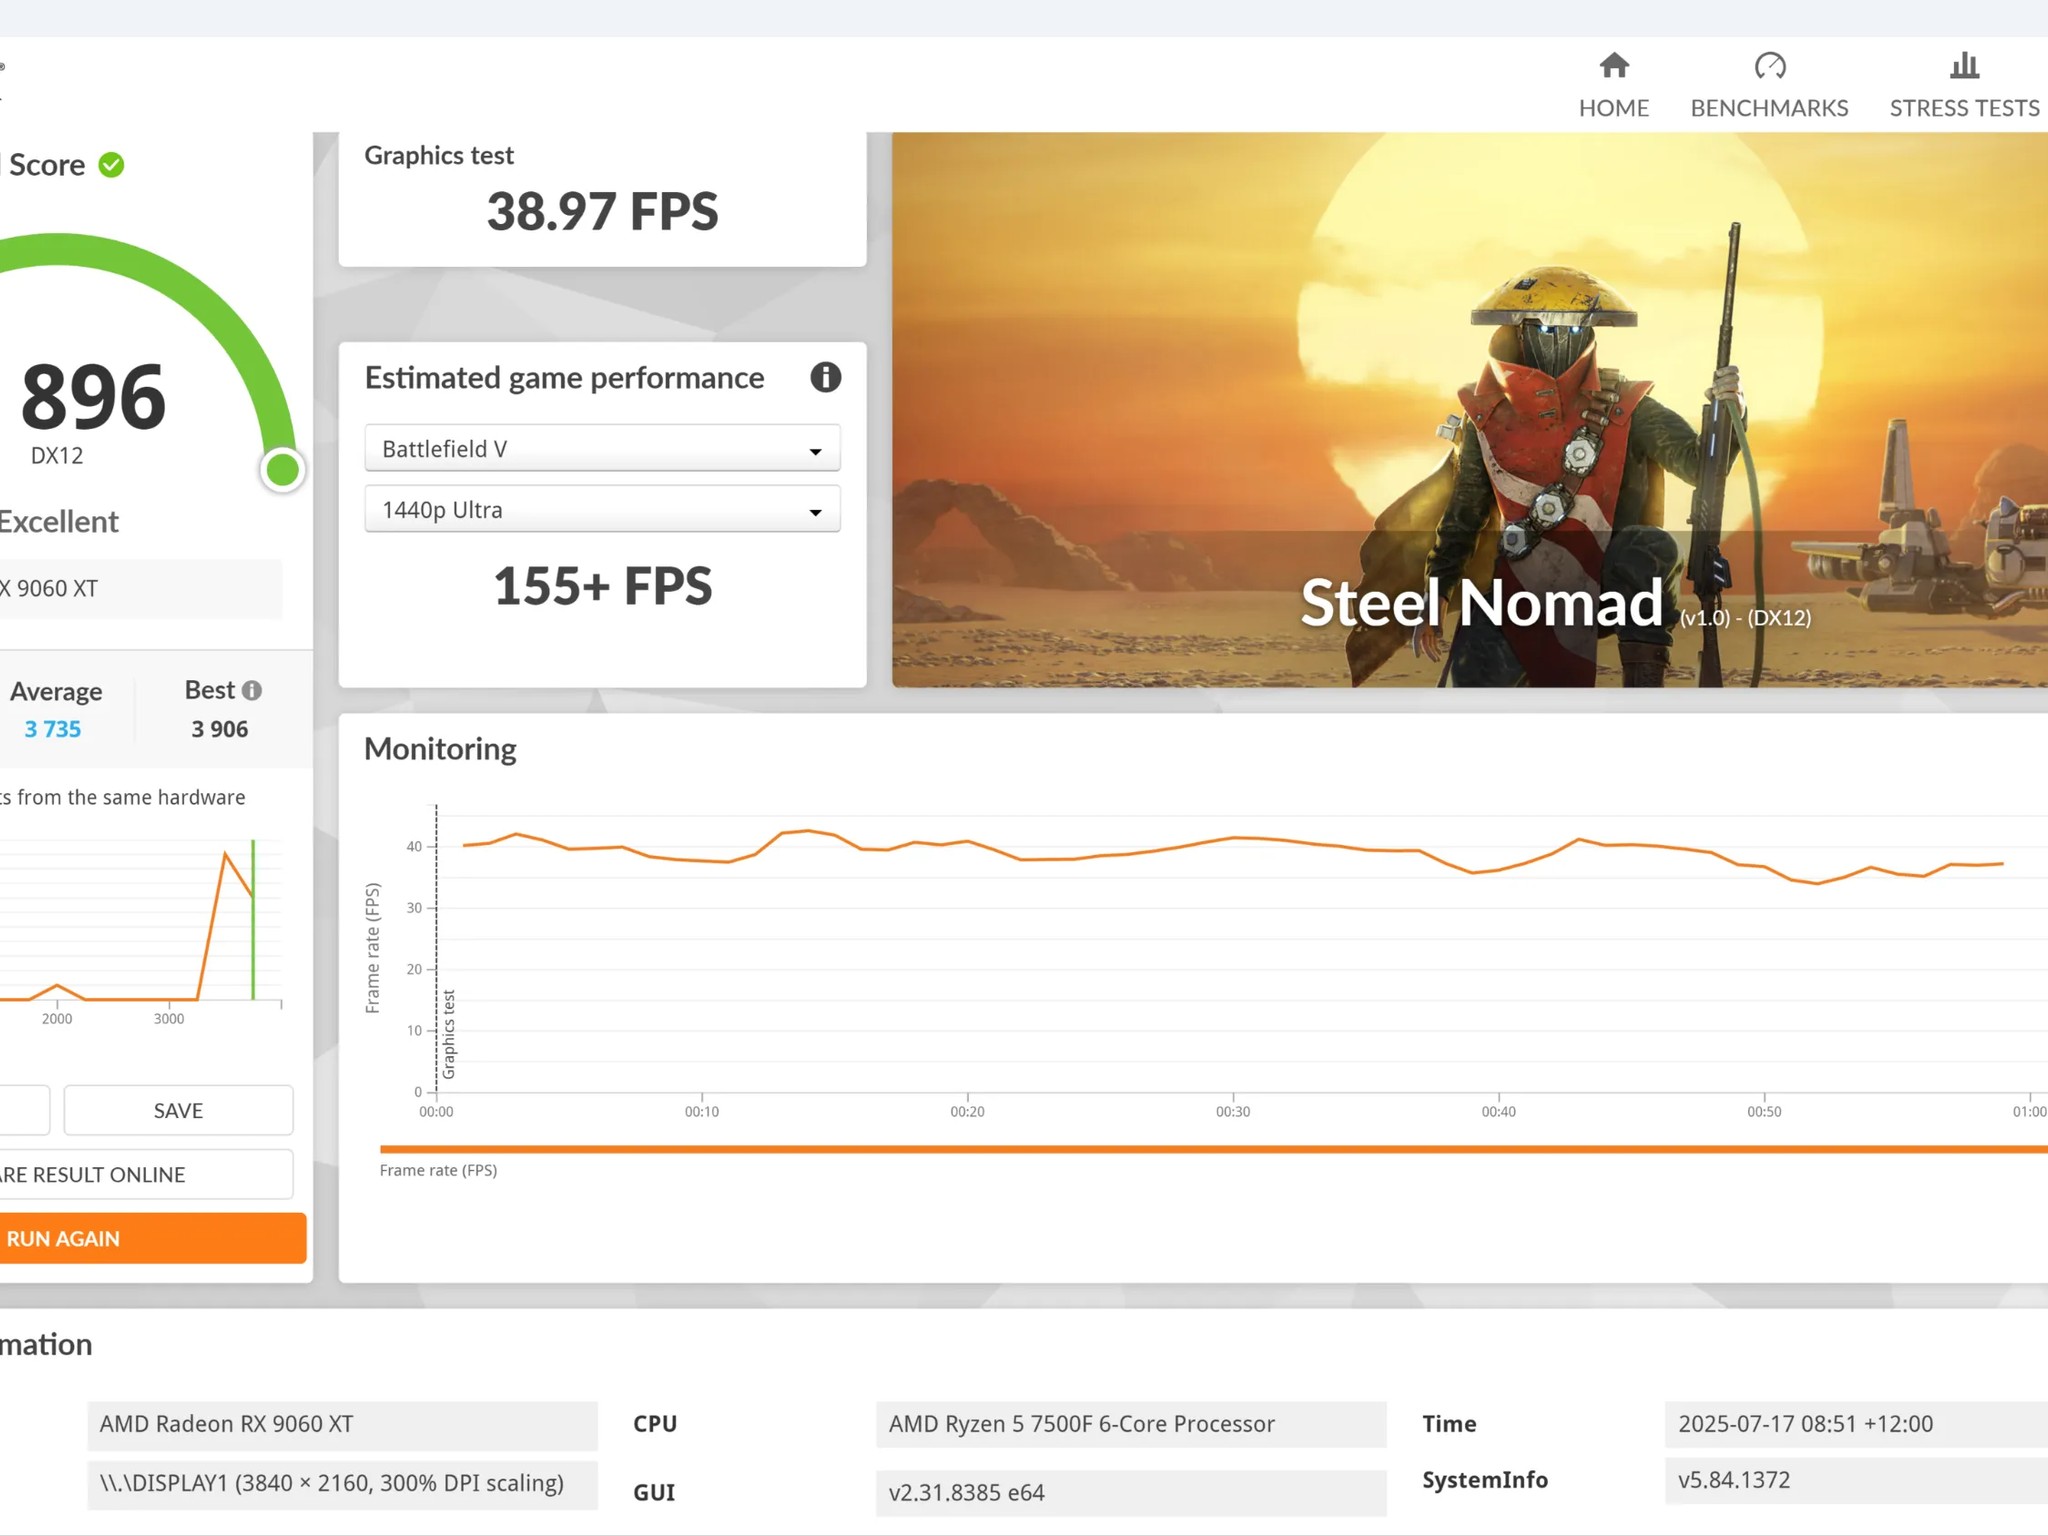Click info icon beside Estimated game performance
The height and width of the screenshot is (1536, 2048).
pos(825,378)
